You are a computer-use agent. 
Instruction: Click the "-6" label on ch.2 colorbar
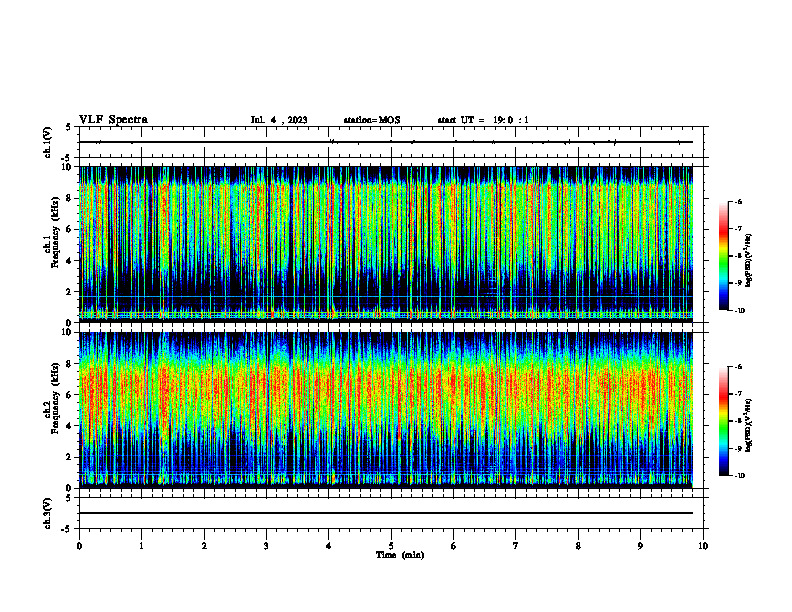click(x=738, y=367)
